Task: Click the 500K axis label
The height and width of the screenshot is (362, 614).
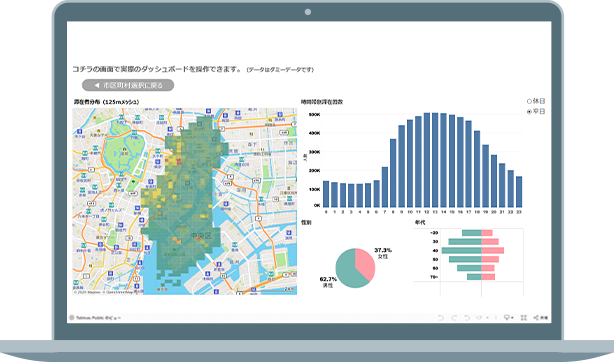Action: 314,114
